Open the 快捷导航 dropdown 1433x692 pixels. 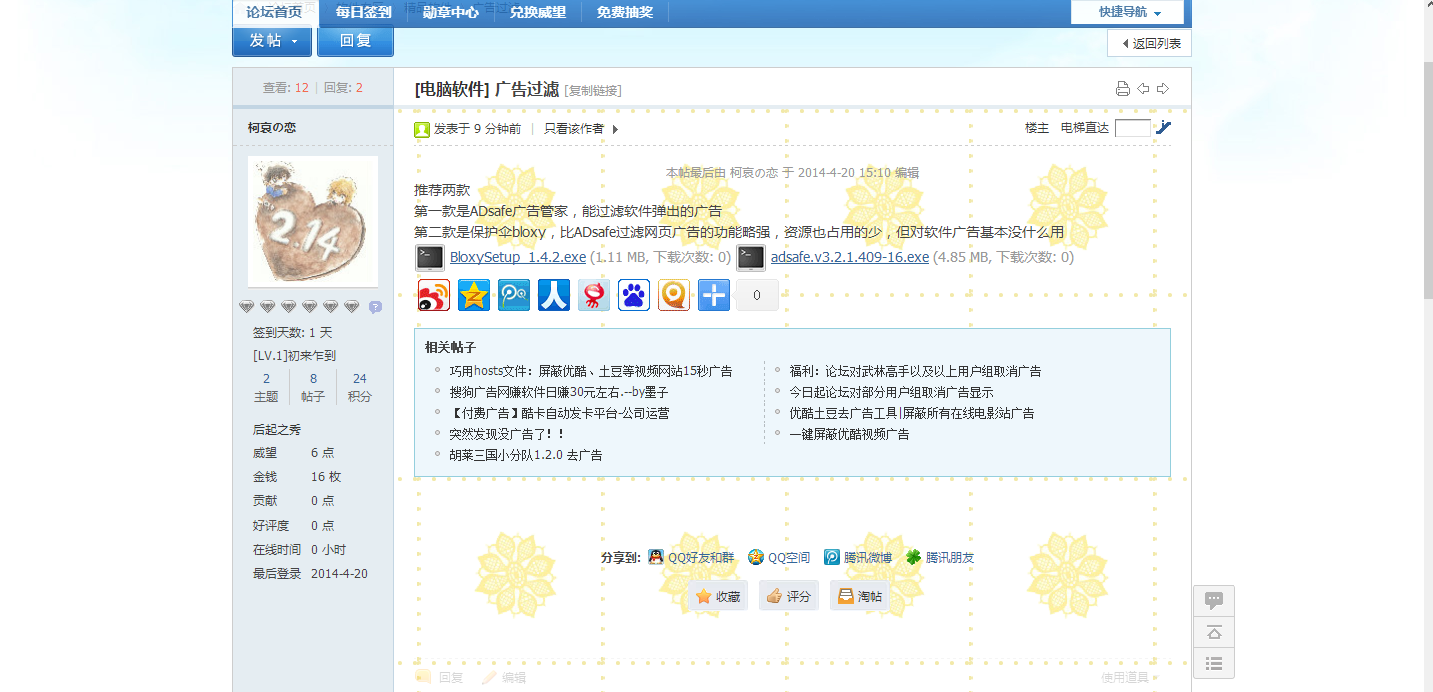[x=1127, y=12]
